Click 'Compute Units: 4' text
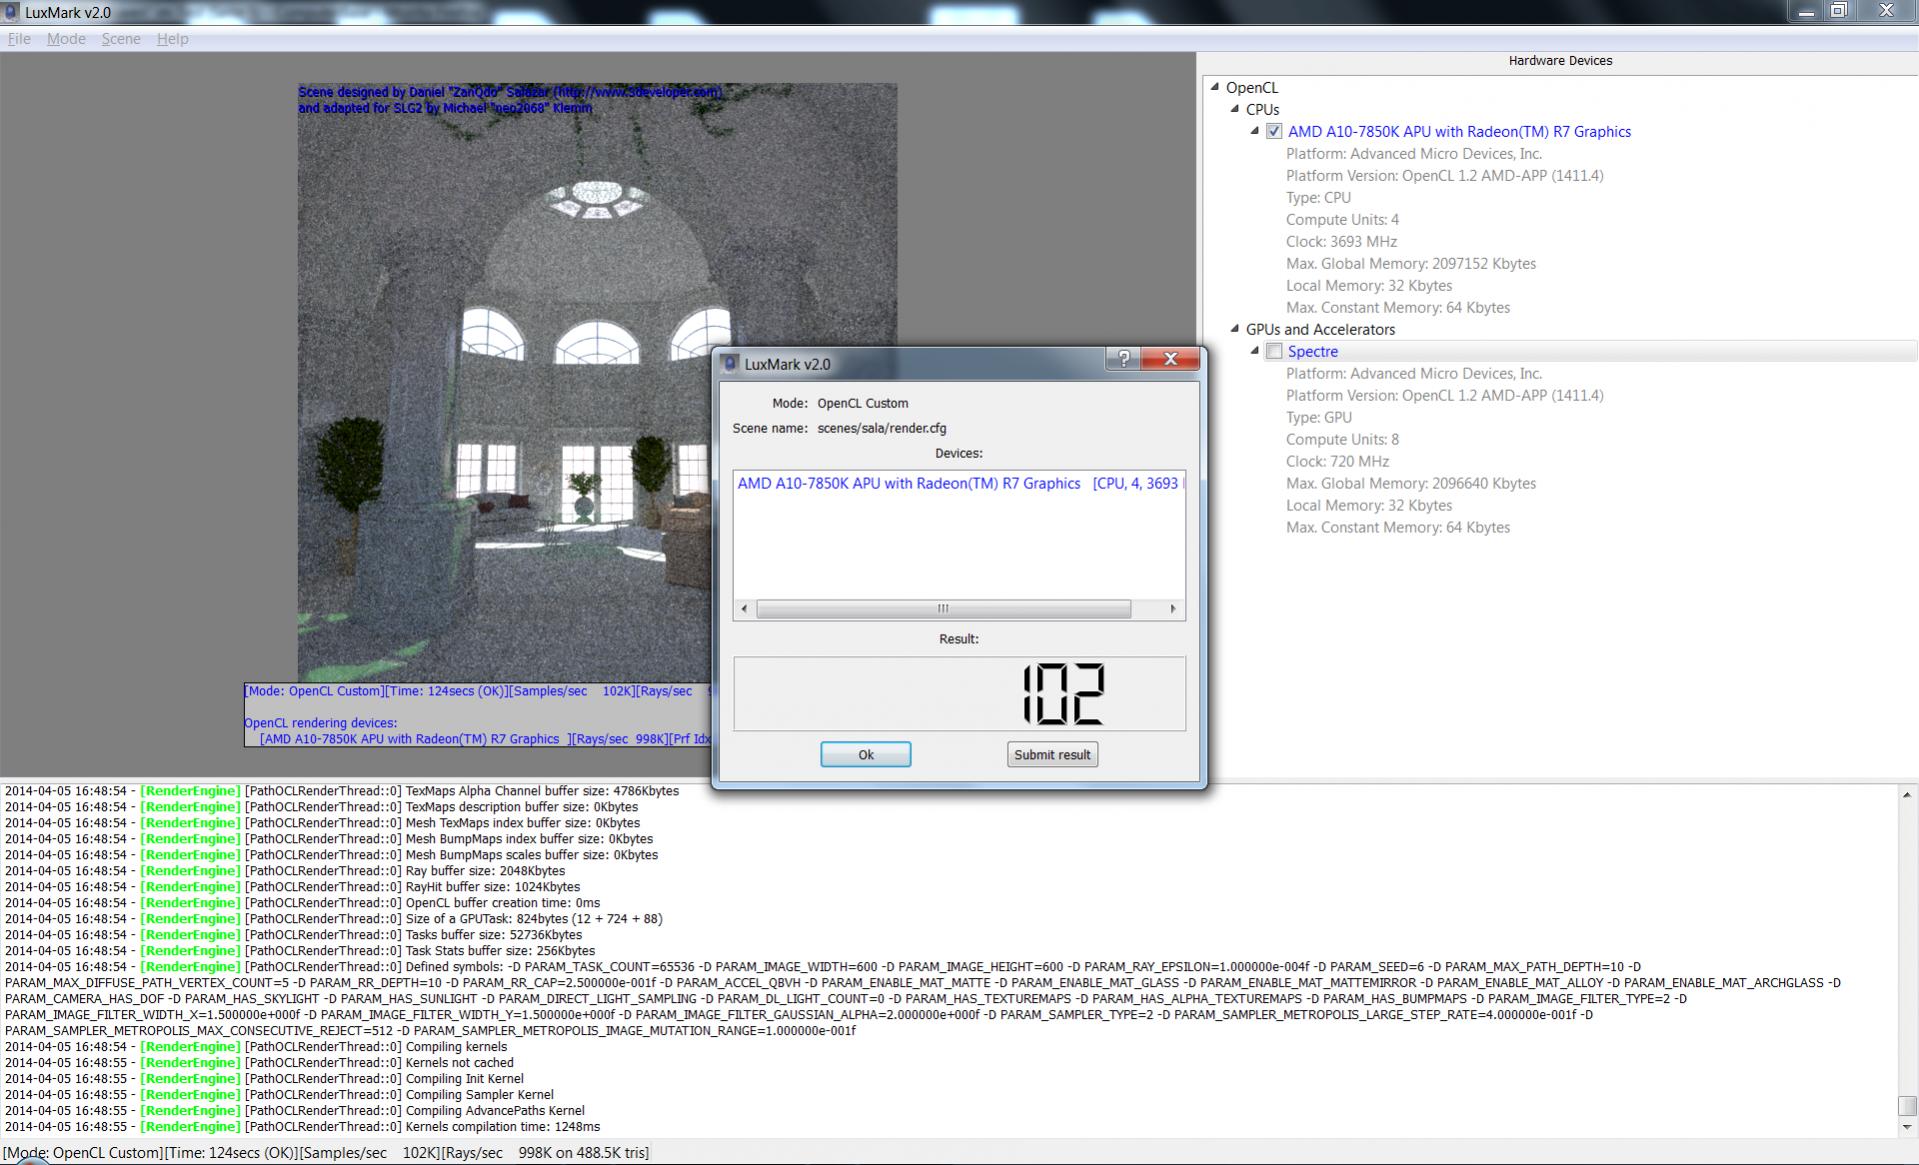This screenshot has width=1919, height=1165. (1342, 219)
